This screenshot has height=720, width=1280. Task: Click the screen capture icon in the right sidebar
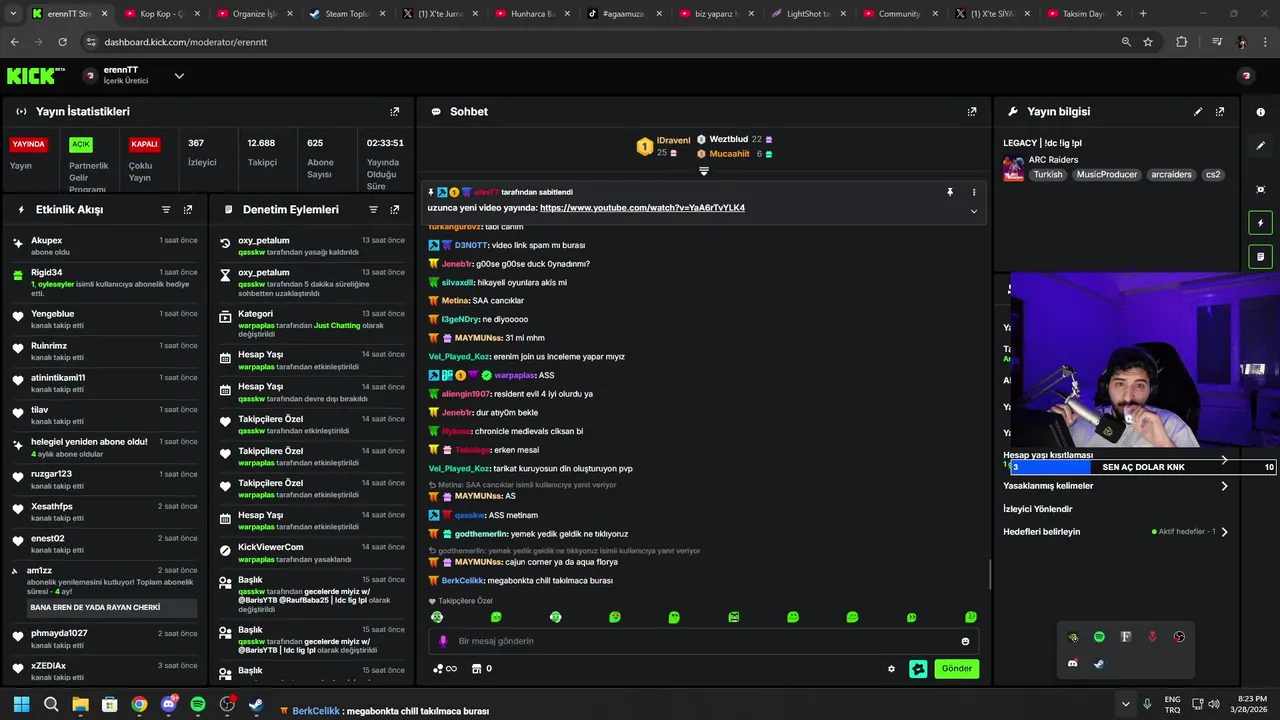click(x=1260, y=189)
